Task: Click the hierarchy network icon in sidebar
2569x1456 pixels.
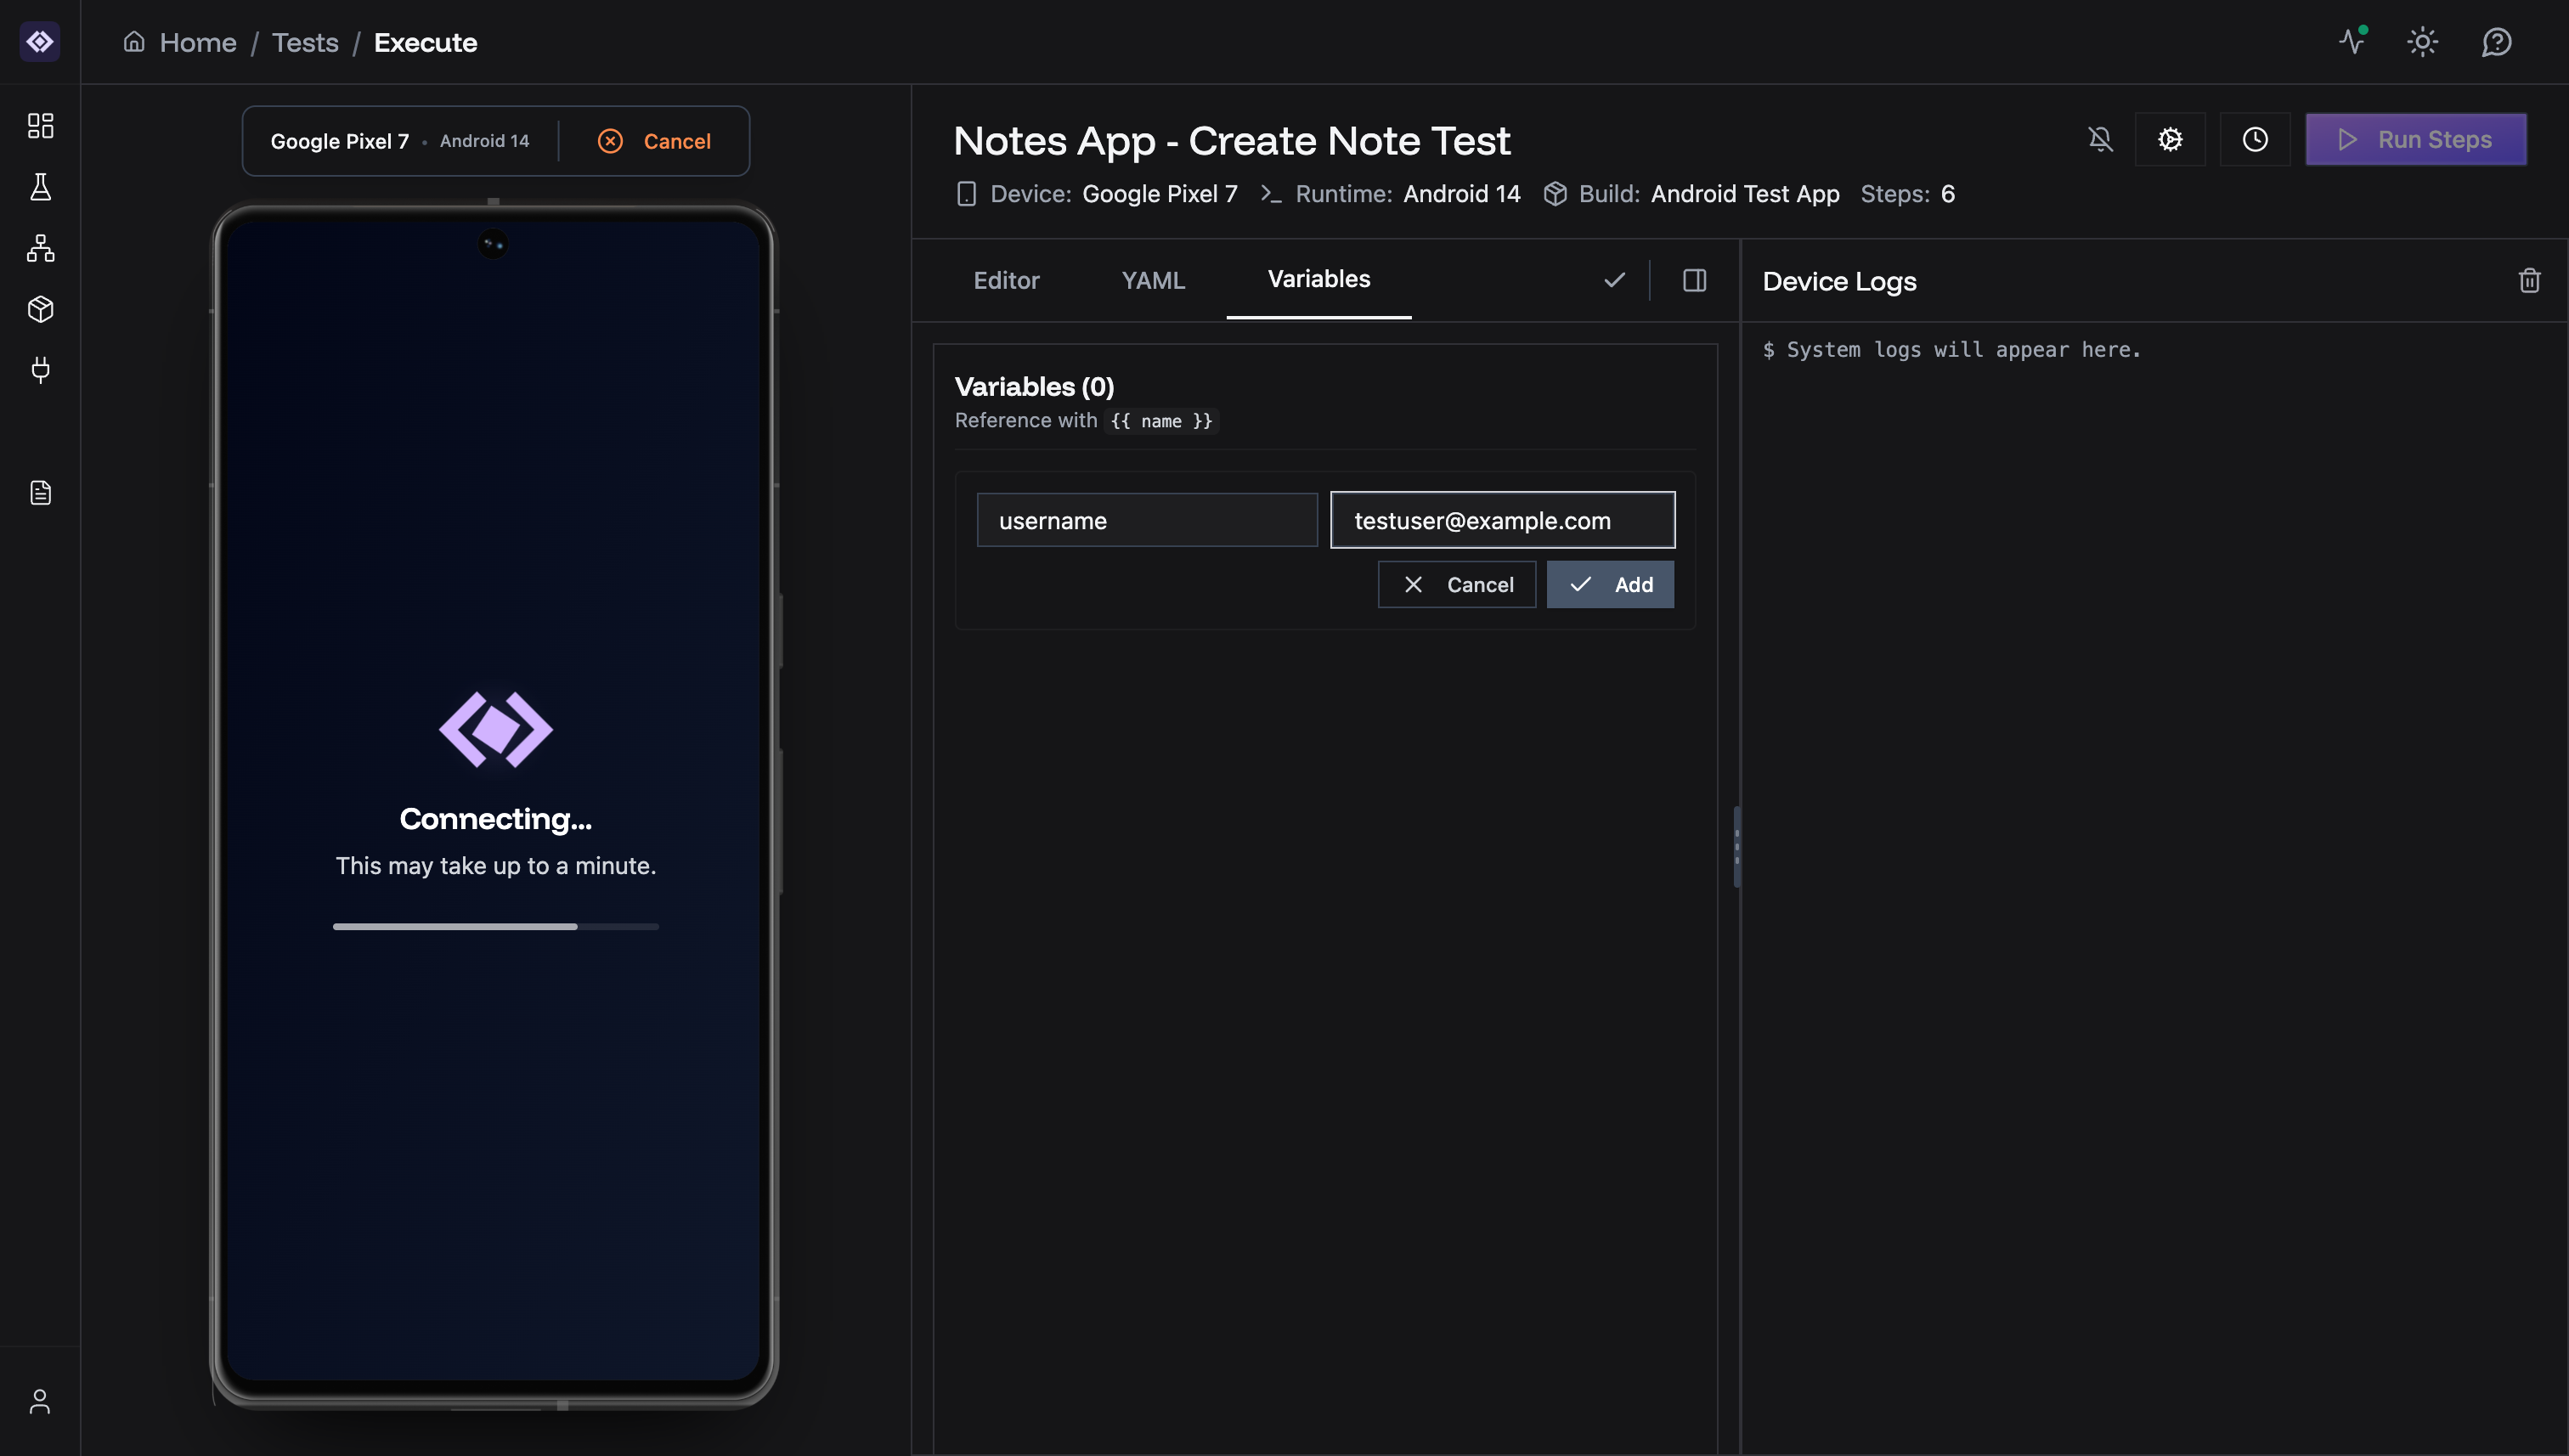Action: [x=40, y=248]
